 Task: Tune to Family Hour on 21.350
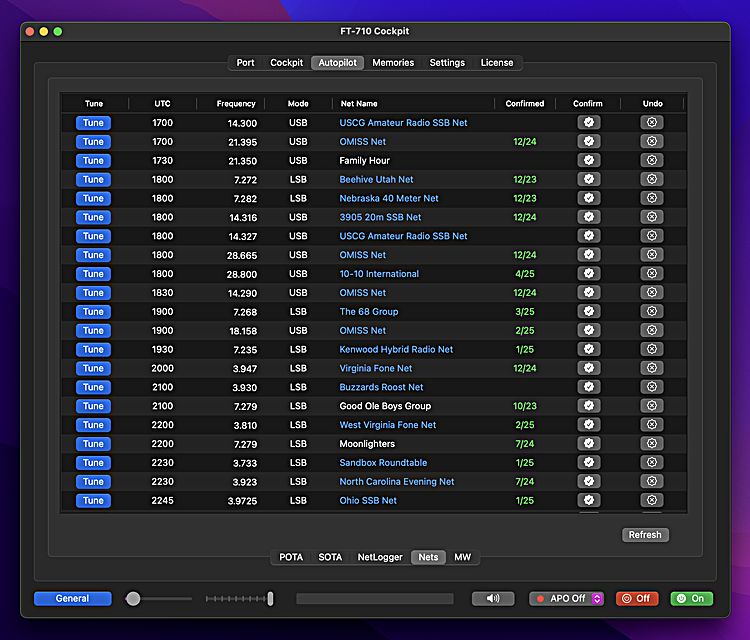pos(93,161)
